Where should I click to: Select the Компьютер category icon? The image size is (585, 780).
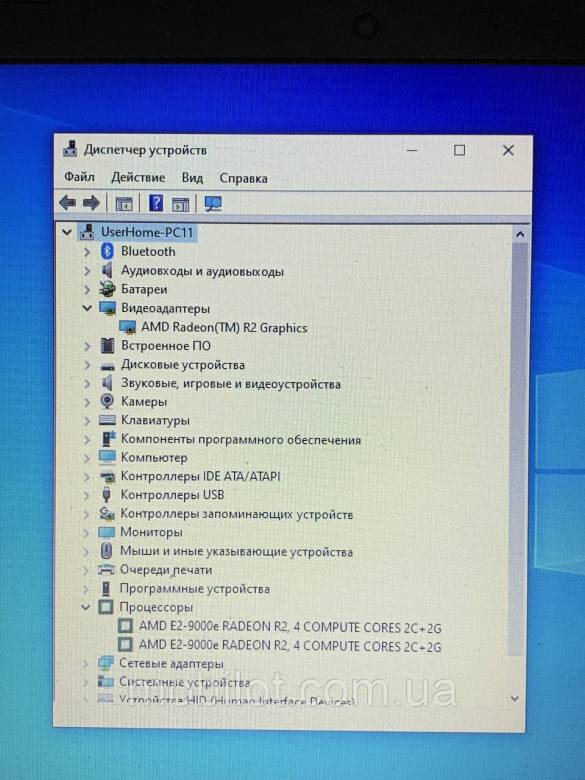coord(107,457)
